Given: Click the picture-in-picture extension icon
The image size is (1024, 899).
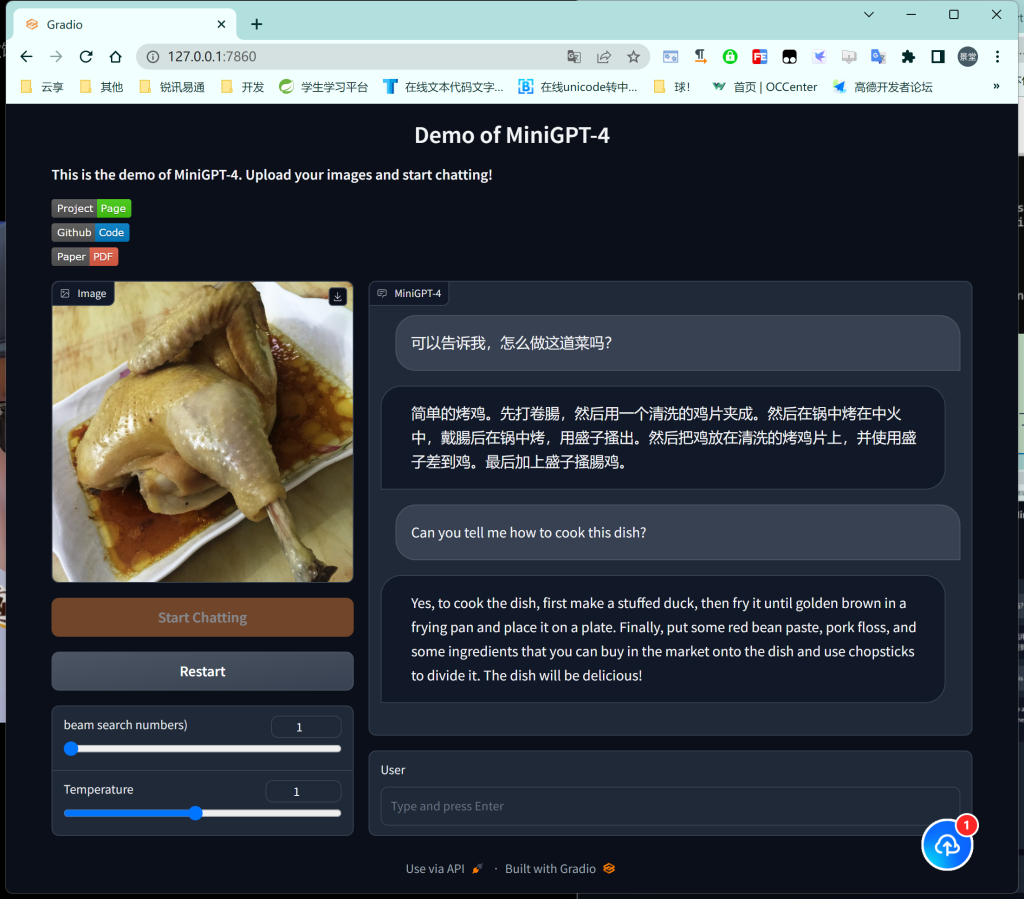Looking at the screenshot, I should (671, 57).
